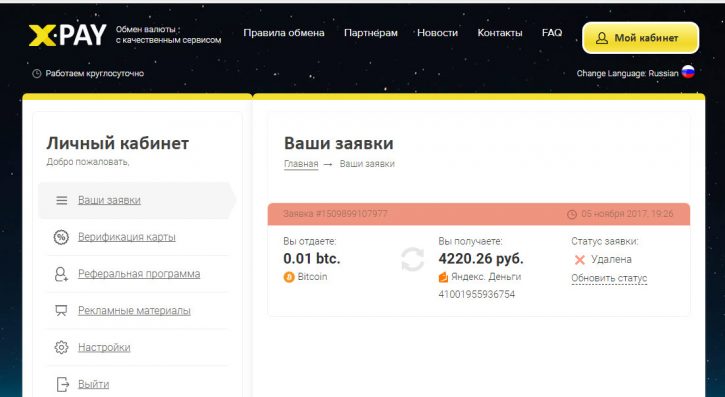Click the hamburger icon beside Ваши заявки
The height and width of the screenshot is (397, 725).
pyautogui.click(x=61, y=201)
